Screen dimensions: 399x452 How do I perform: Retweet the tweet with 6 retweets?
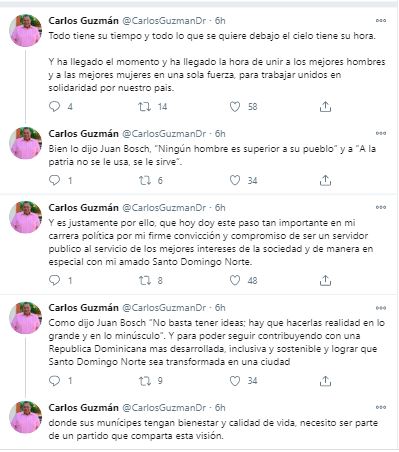pyautogui.click(x=145, y=180)
